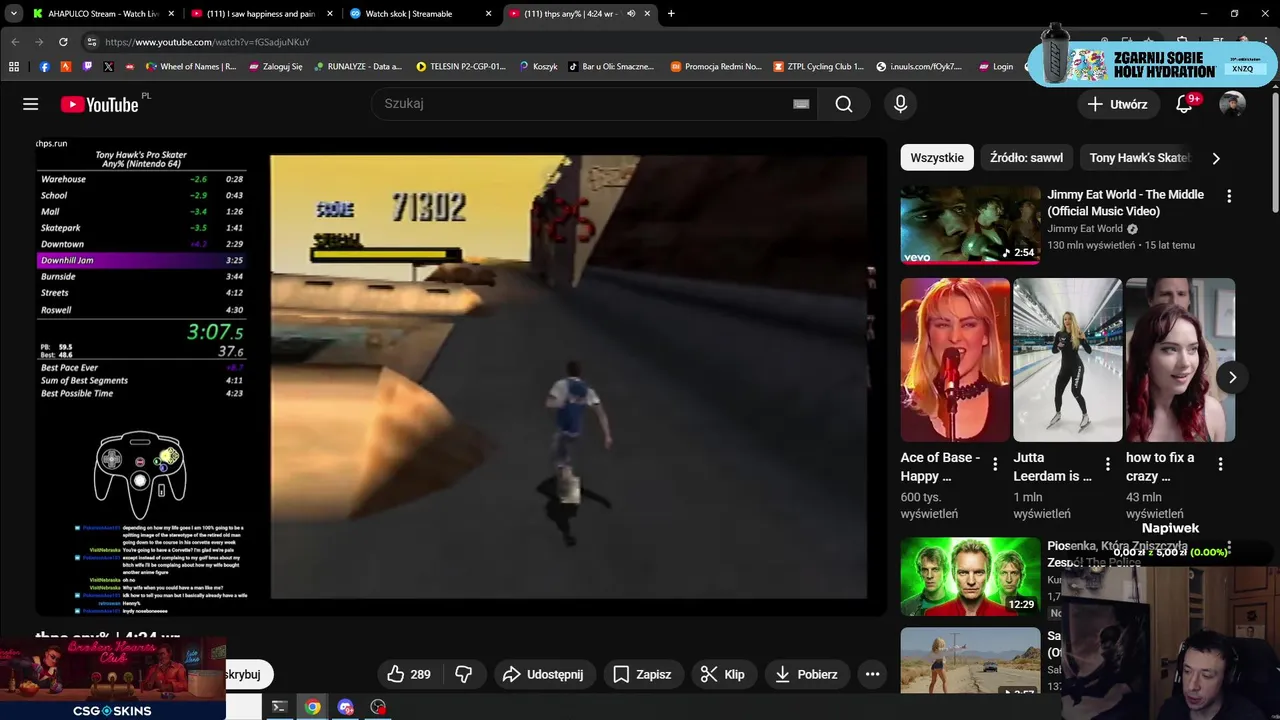Click the Utwórz create button
1280x720 pixels.
click(x=1117, y=104)
